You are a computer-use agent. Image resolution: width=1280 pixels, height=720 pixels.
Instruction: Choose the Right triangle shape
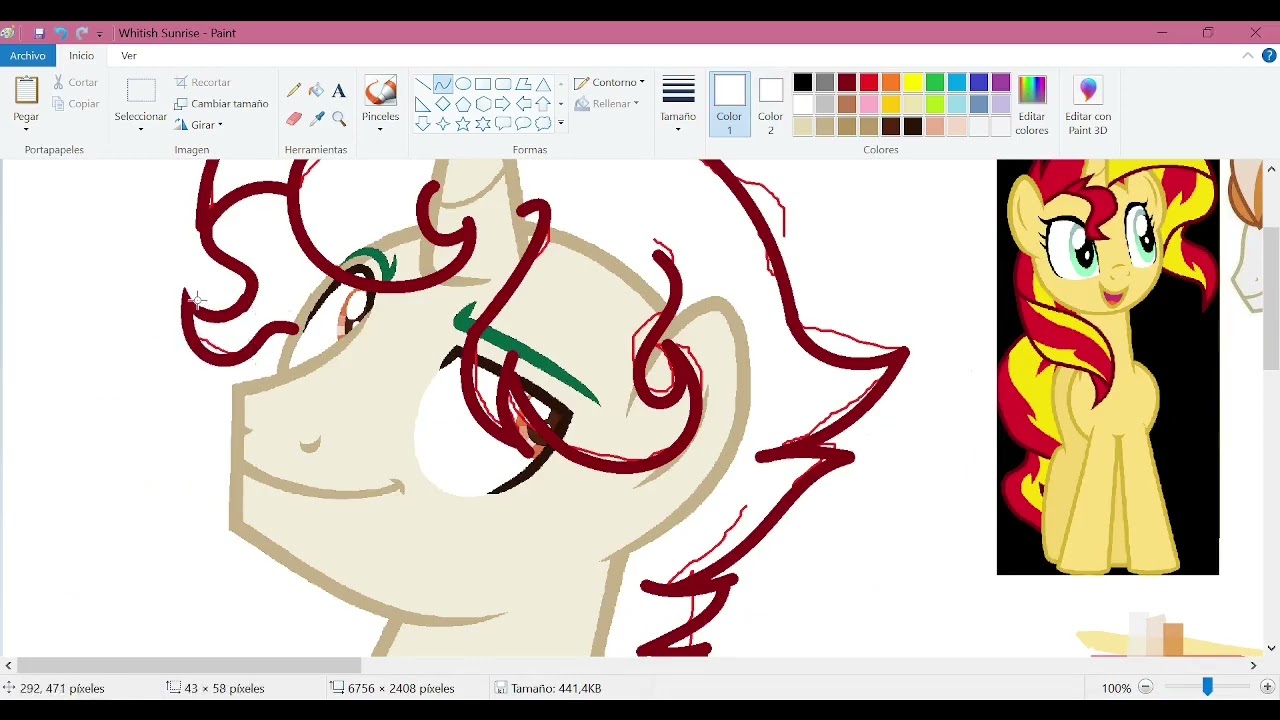point(423,104)
